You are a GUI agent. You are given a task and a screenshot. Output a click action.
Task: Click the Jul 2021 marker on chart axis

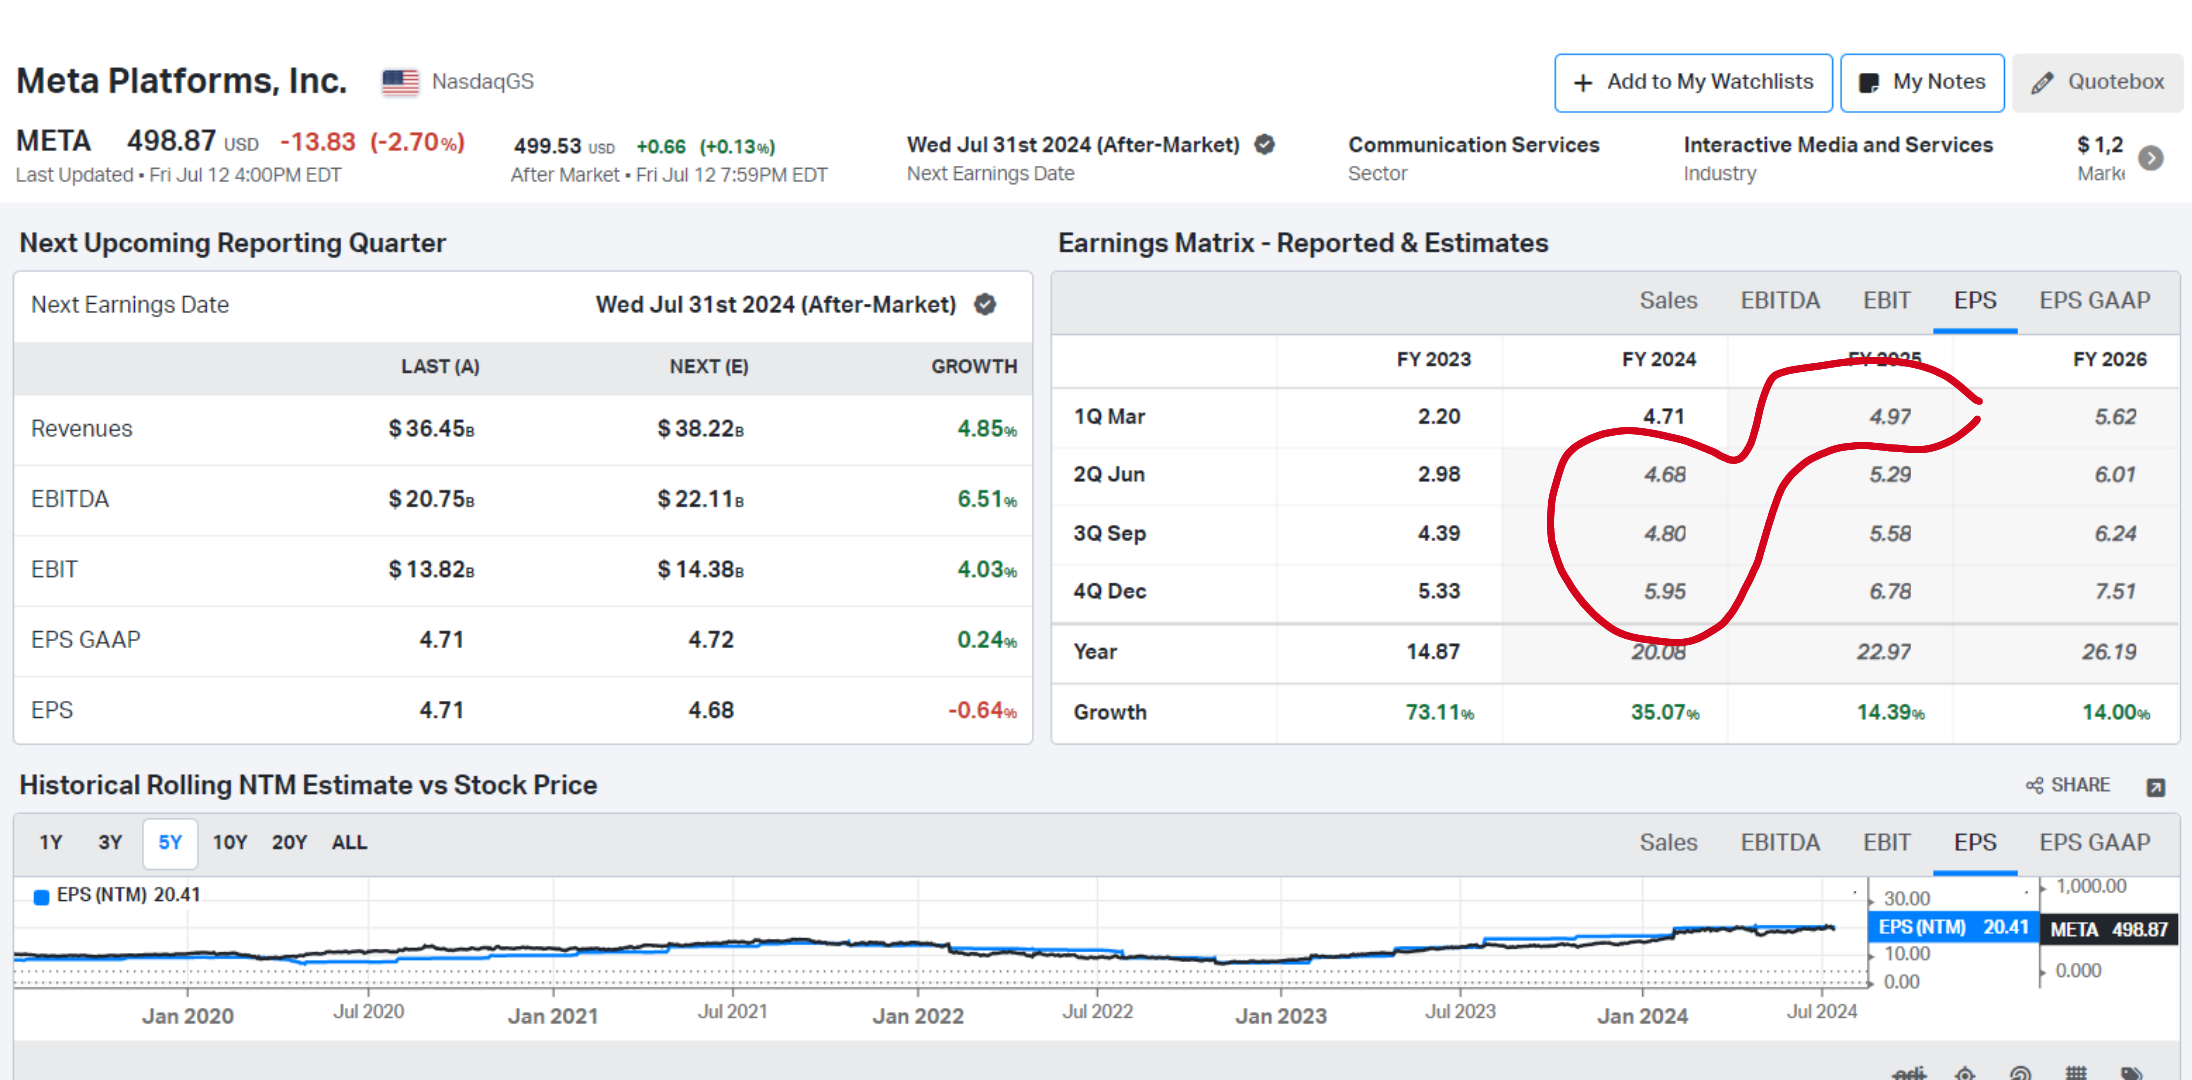[733, 1012]
